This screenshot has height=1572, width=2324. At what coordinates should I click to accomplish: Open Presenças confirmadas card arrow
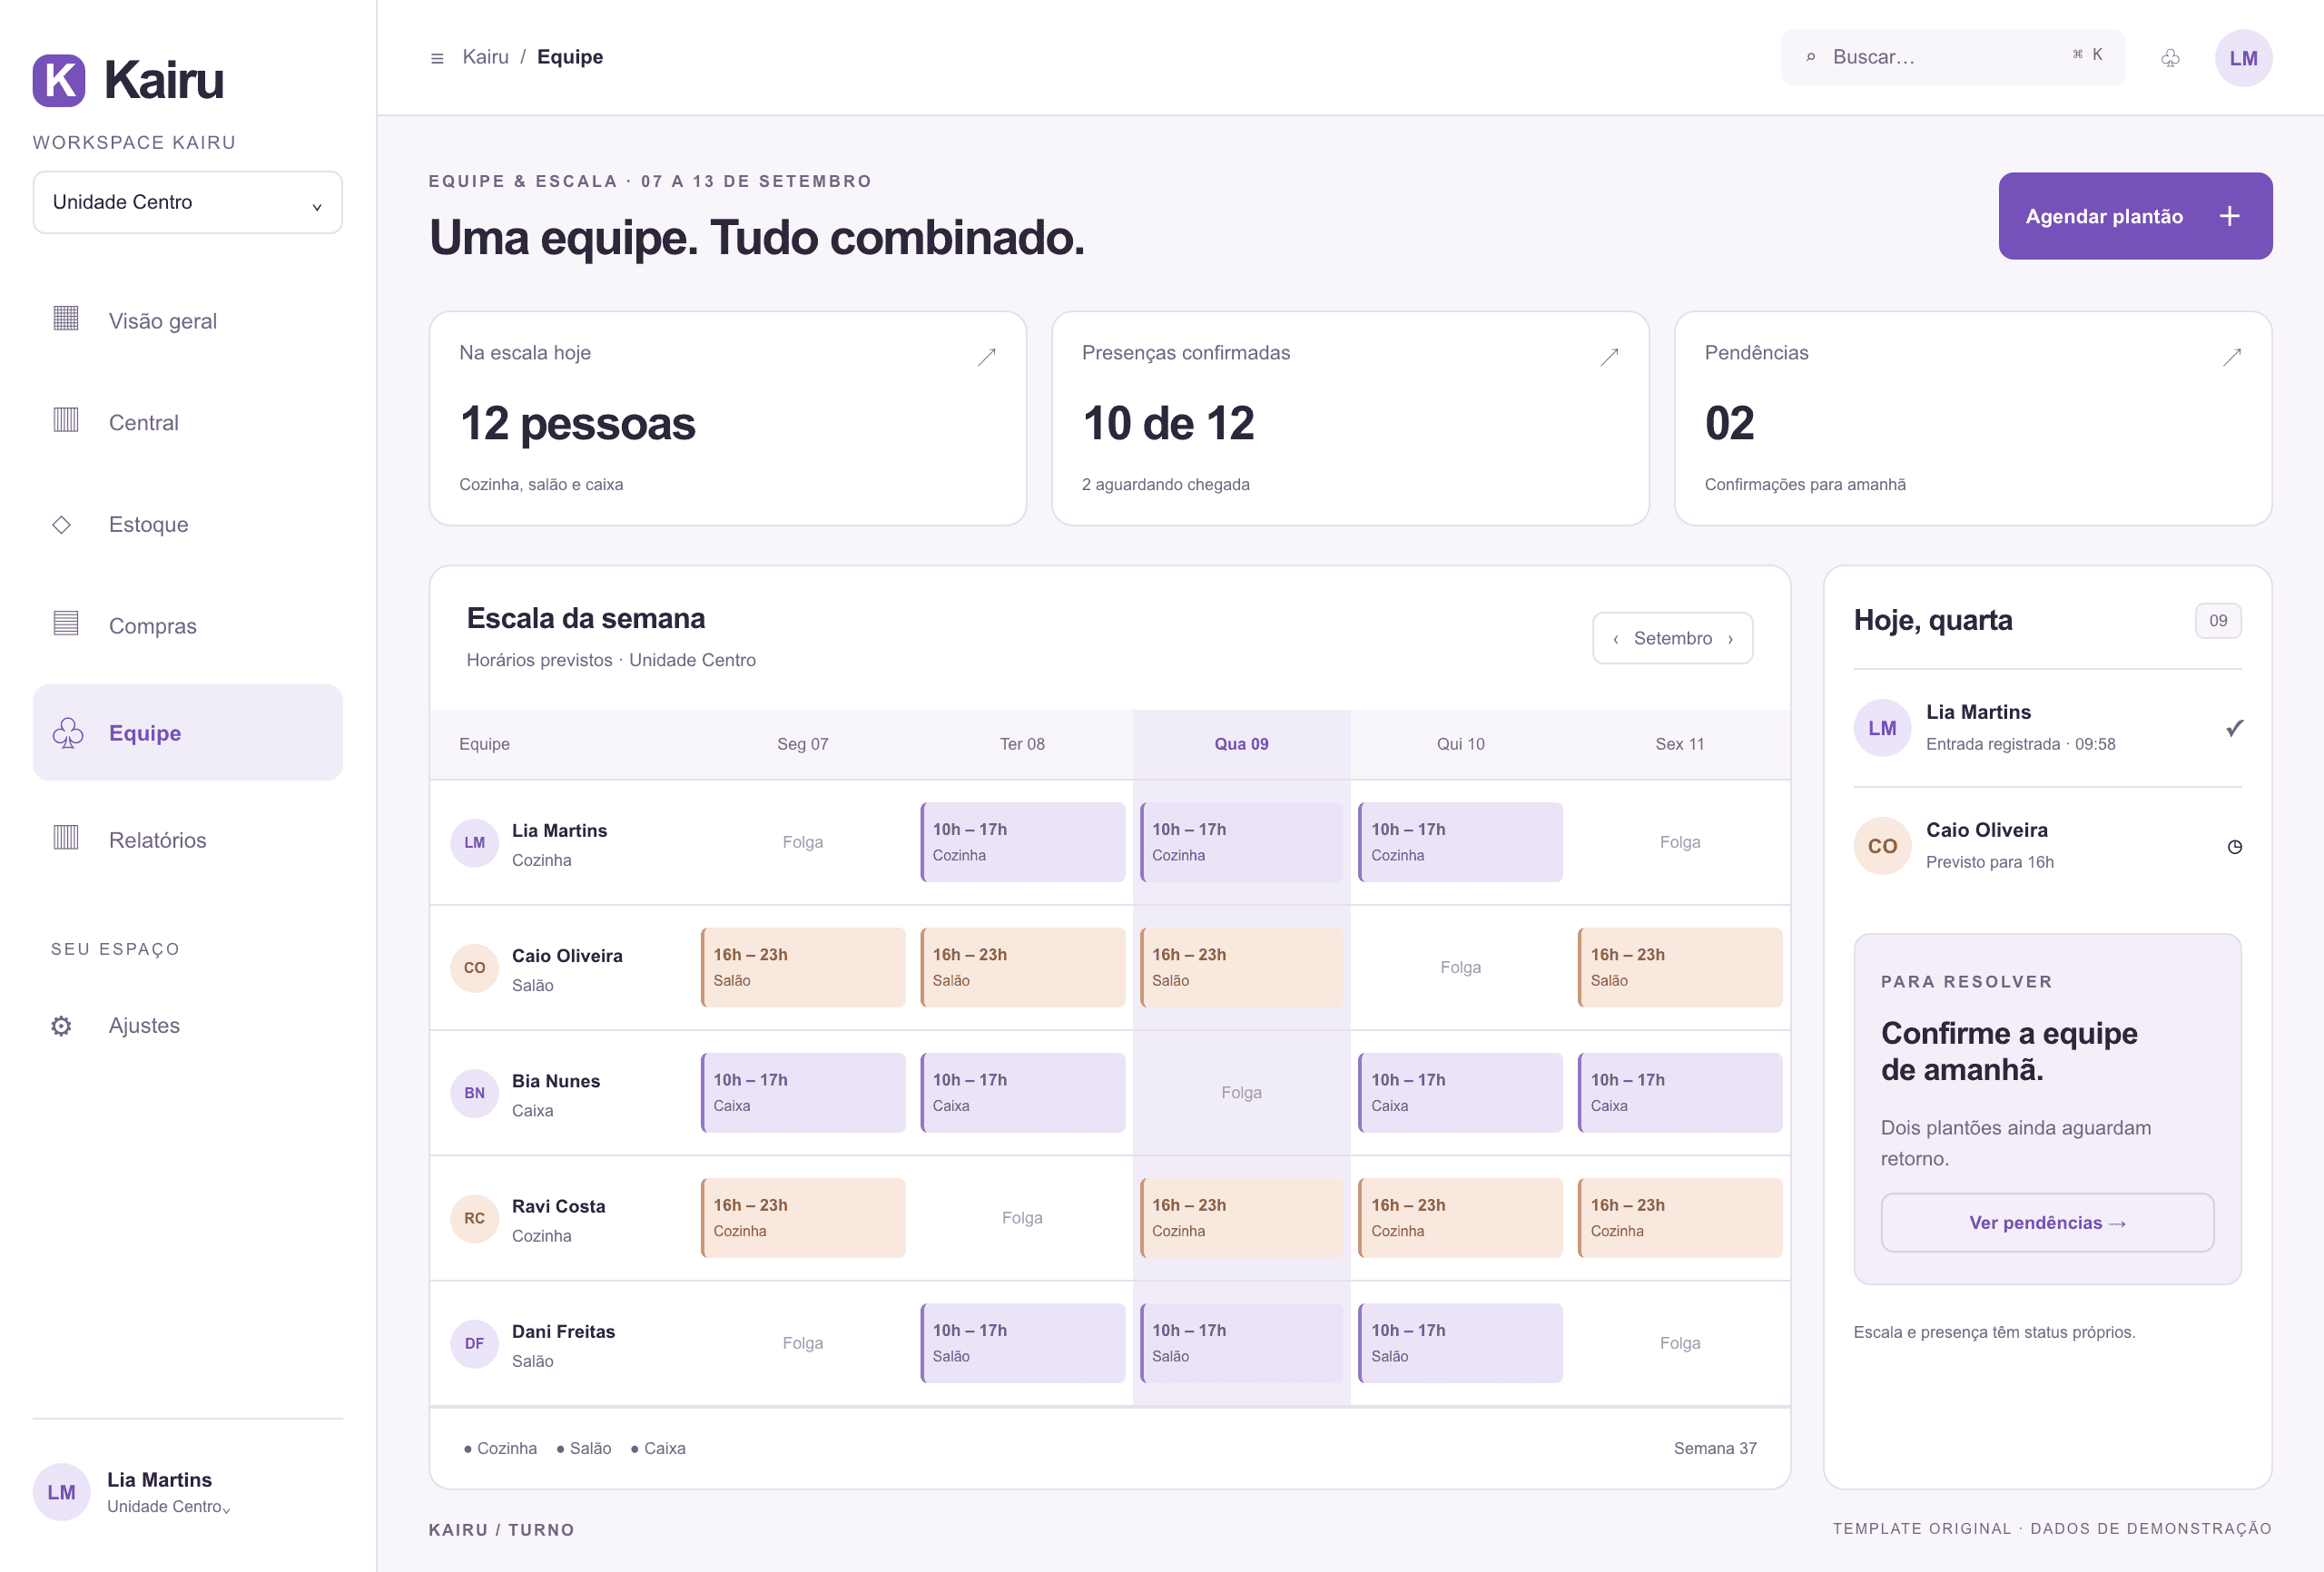[1609, 357]
